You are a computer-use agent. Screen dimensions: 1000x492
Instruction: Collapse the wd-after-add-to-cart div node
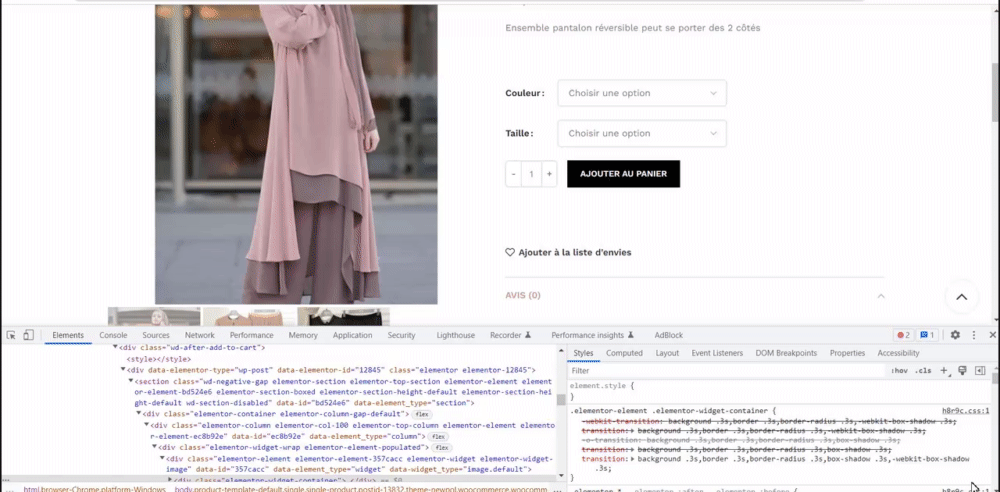pyautogui.click(x=115, y=348)
